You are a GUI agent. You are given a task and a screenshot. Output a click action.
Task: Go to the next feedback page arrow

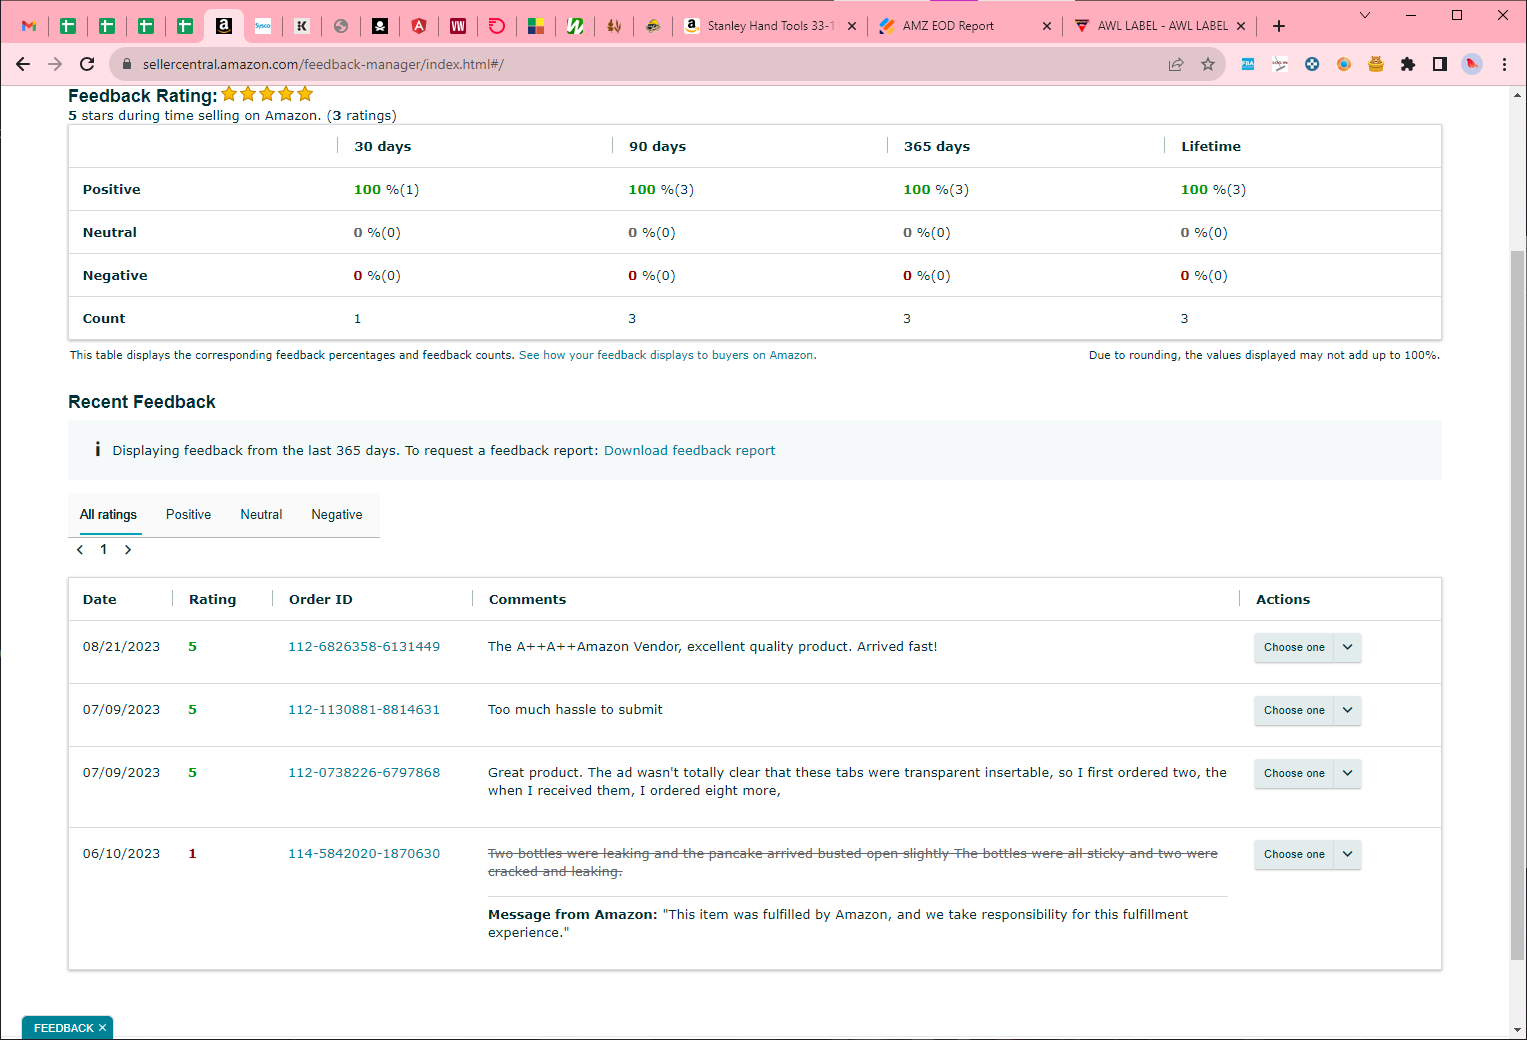click(x=128, y=550)
